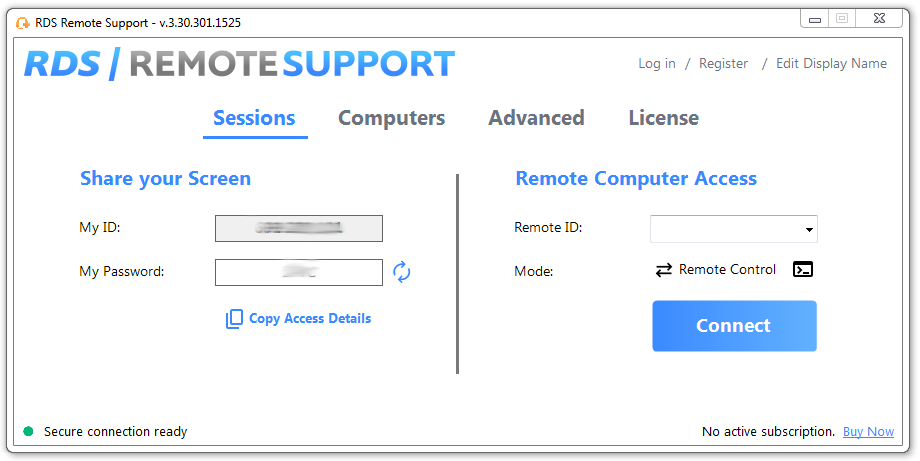Select the Remote Control mode label
The height and width of the screenshot is (461, 920).
click(x=727, y=270)
